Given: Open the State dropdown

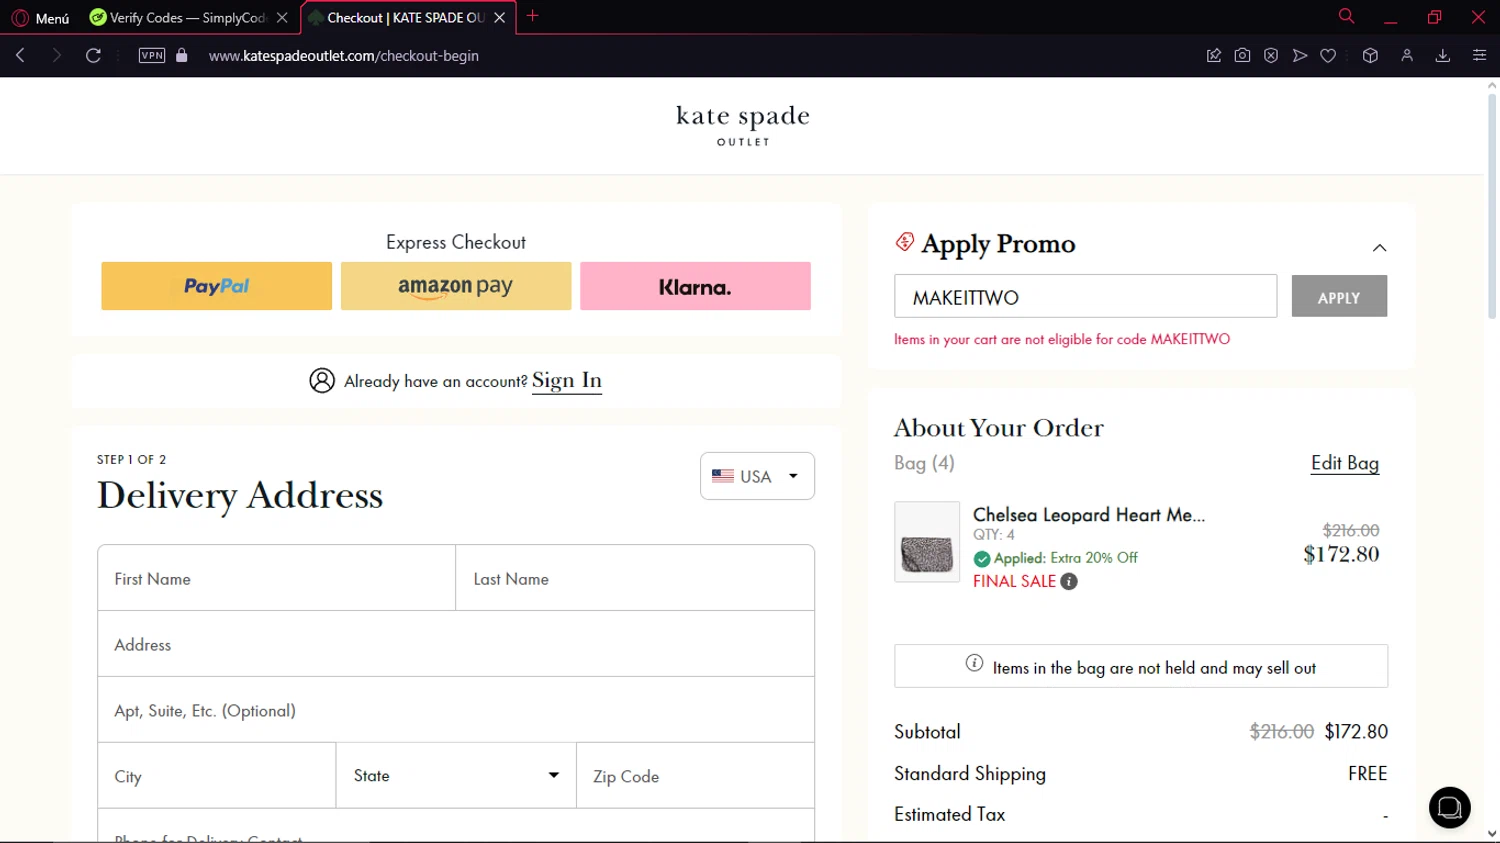Looking at the screenshot, I should click(x=456, y=776).
